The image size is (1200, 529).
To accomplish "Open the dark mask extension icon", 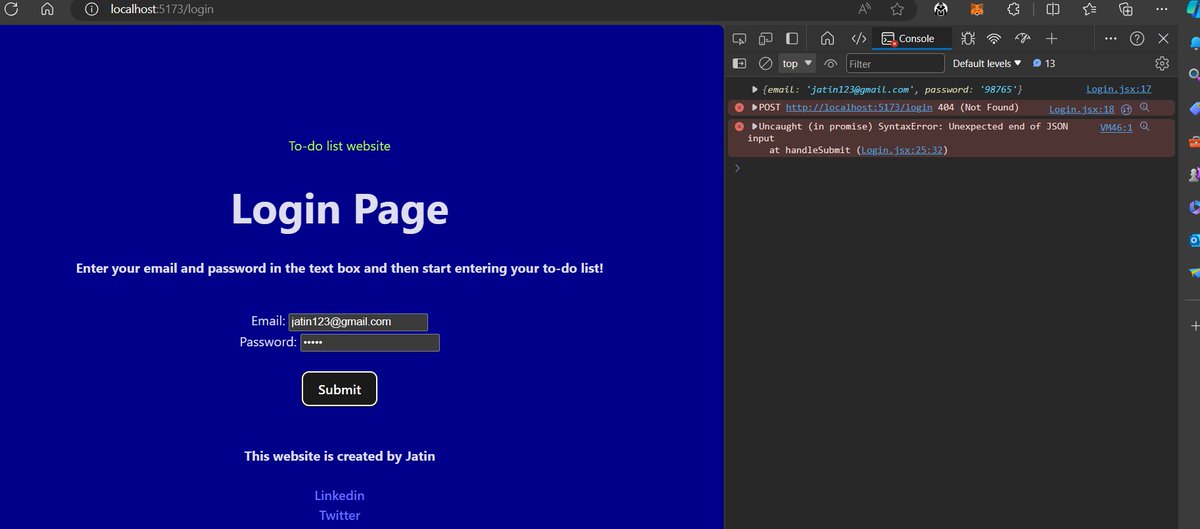I will tap(941, 9).
